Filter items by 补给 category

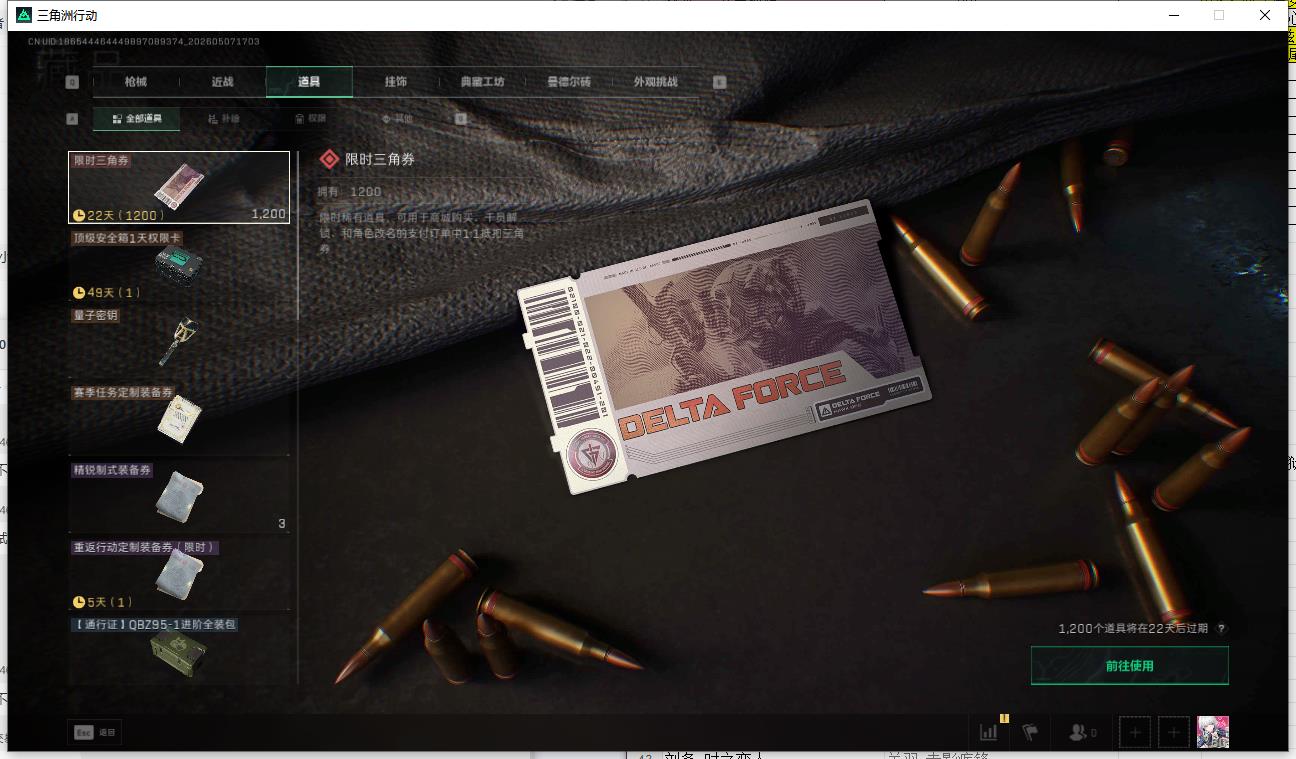point(224,119)
